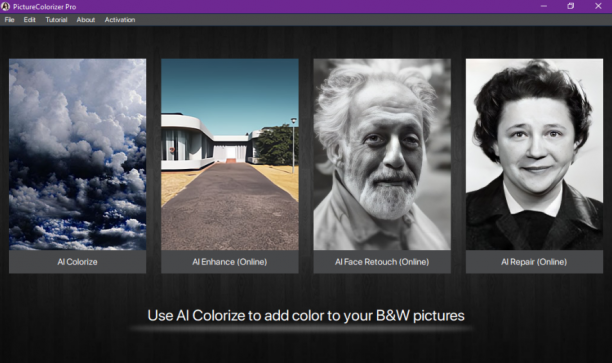
Task: Restore down the PictureColorizer Pro window
Action: coord(571,6)
